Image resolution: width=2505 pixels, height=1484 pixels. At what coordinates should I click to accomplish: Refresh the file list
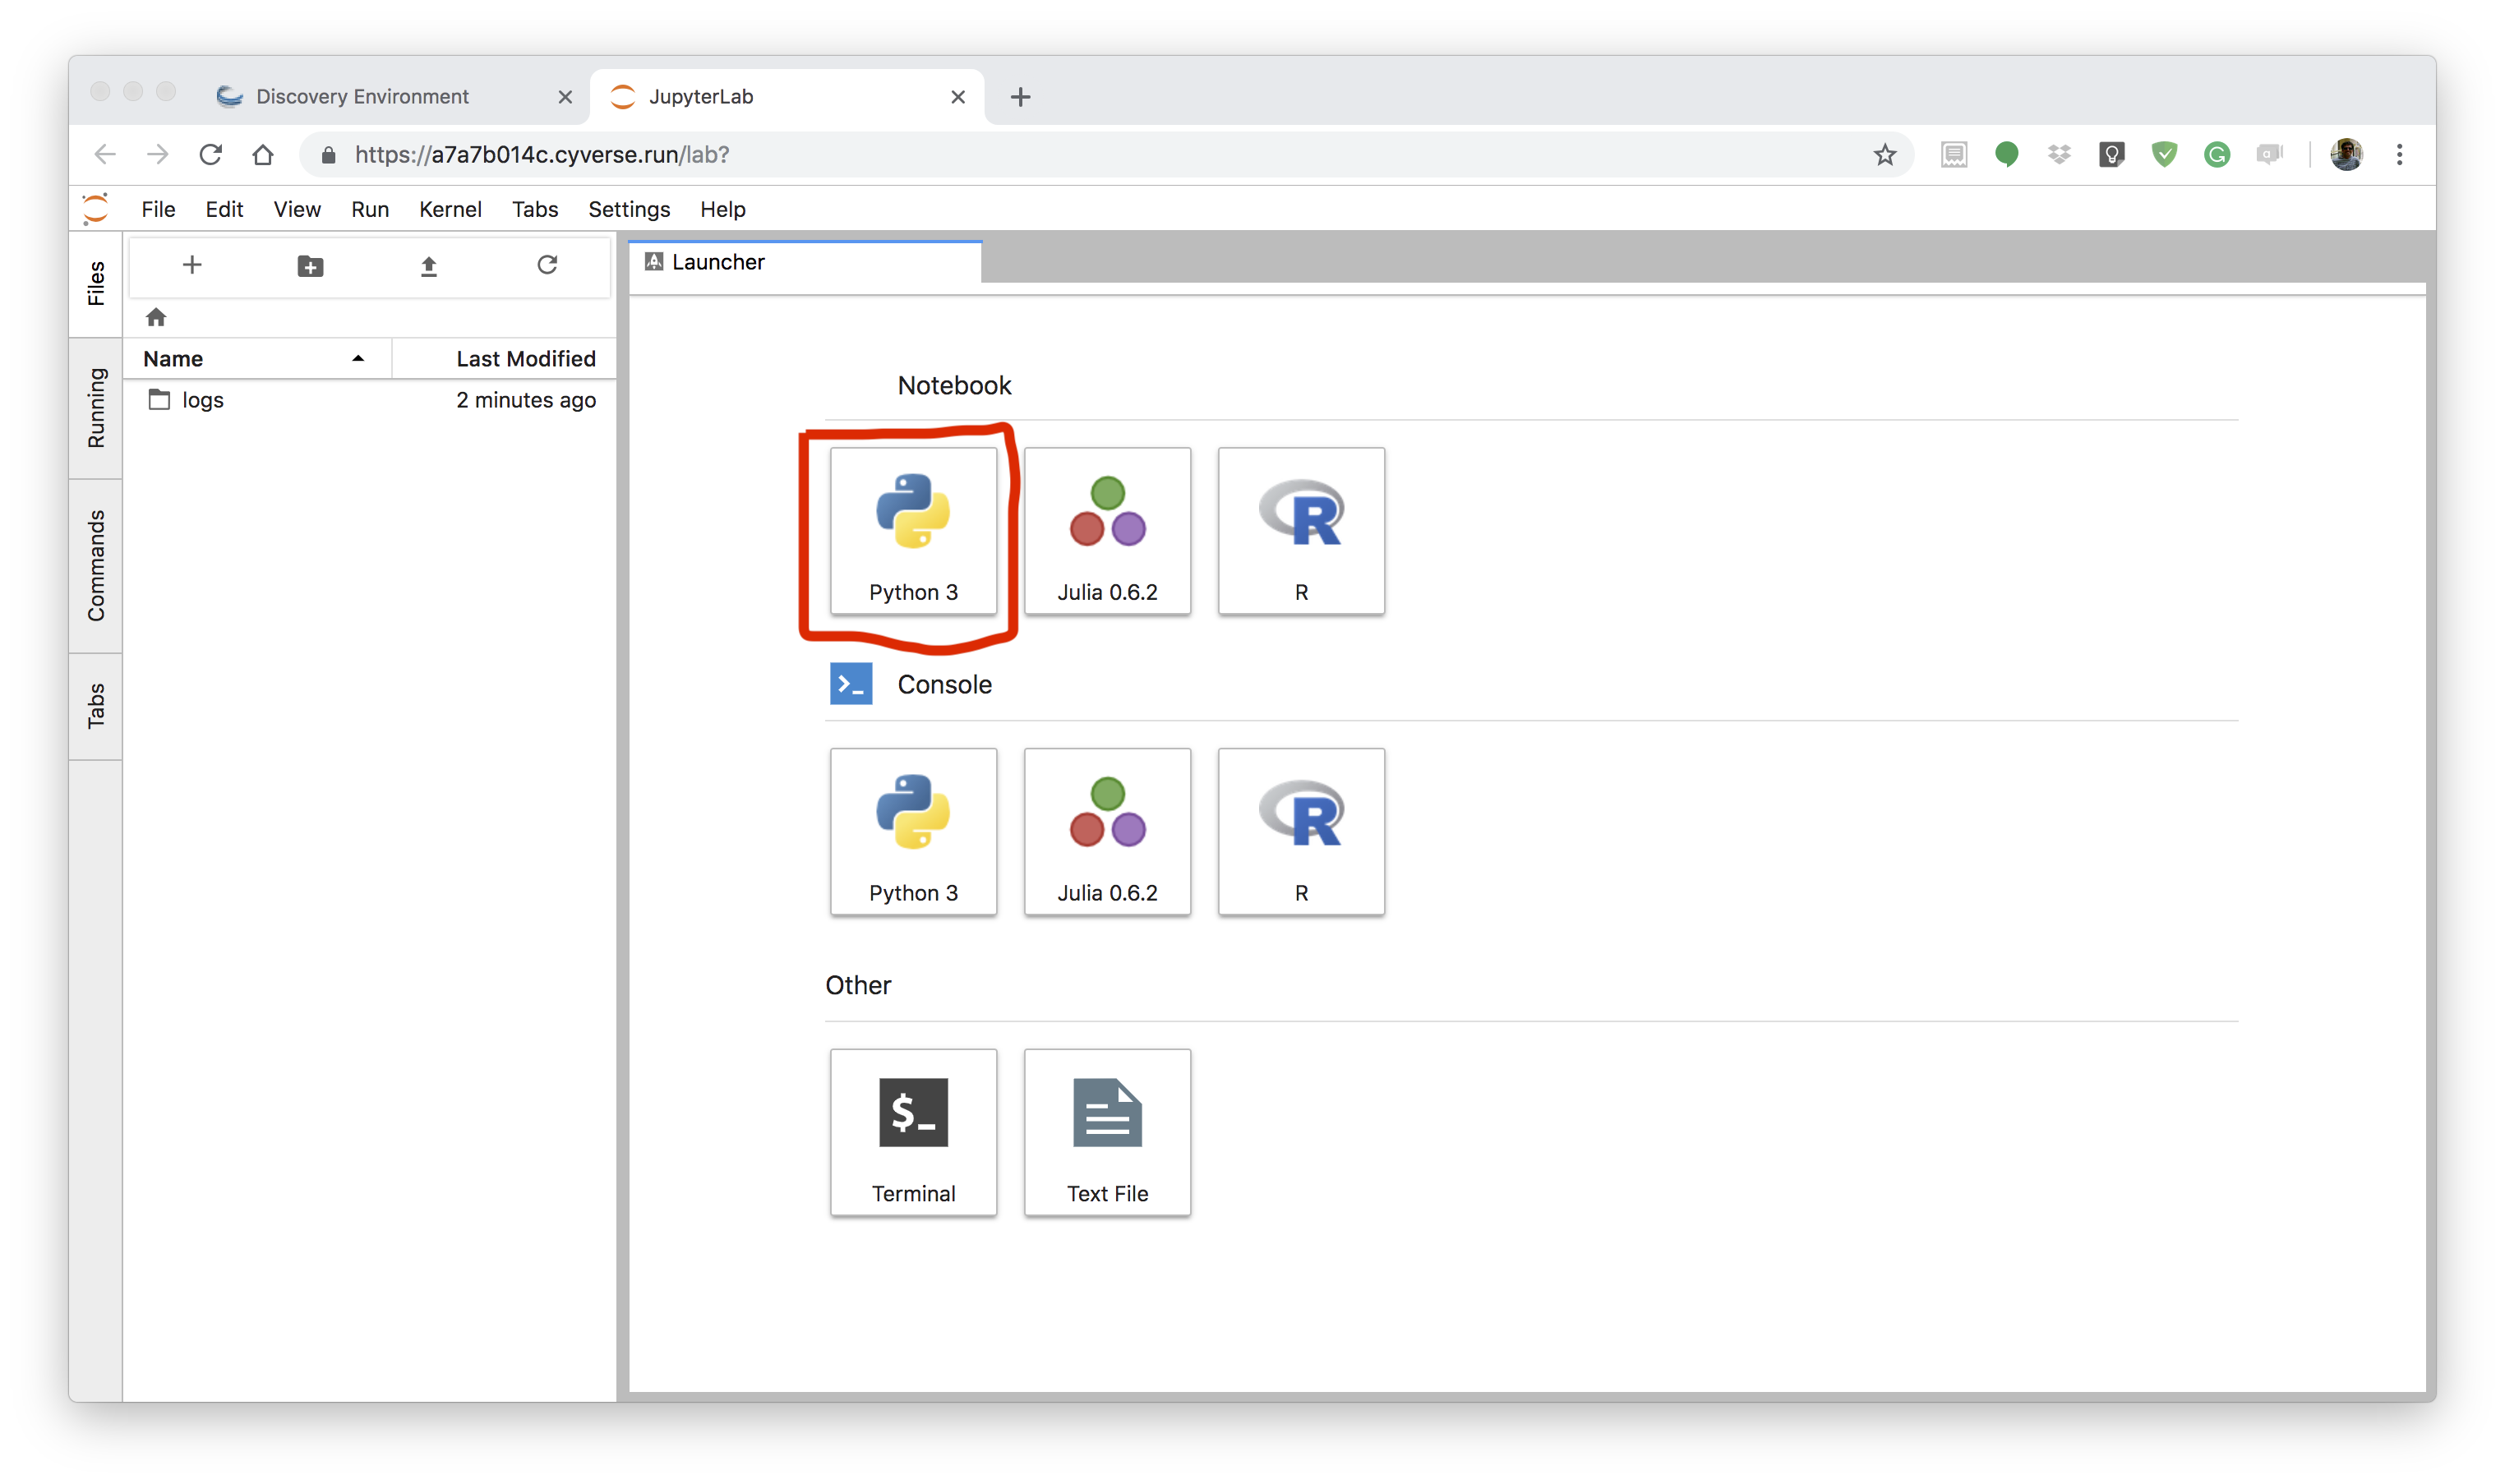[x=547, y=265]
